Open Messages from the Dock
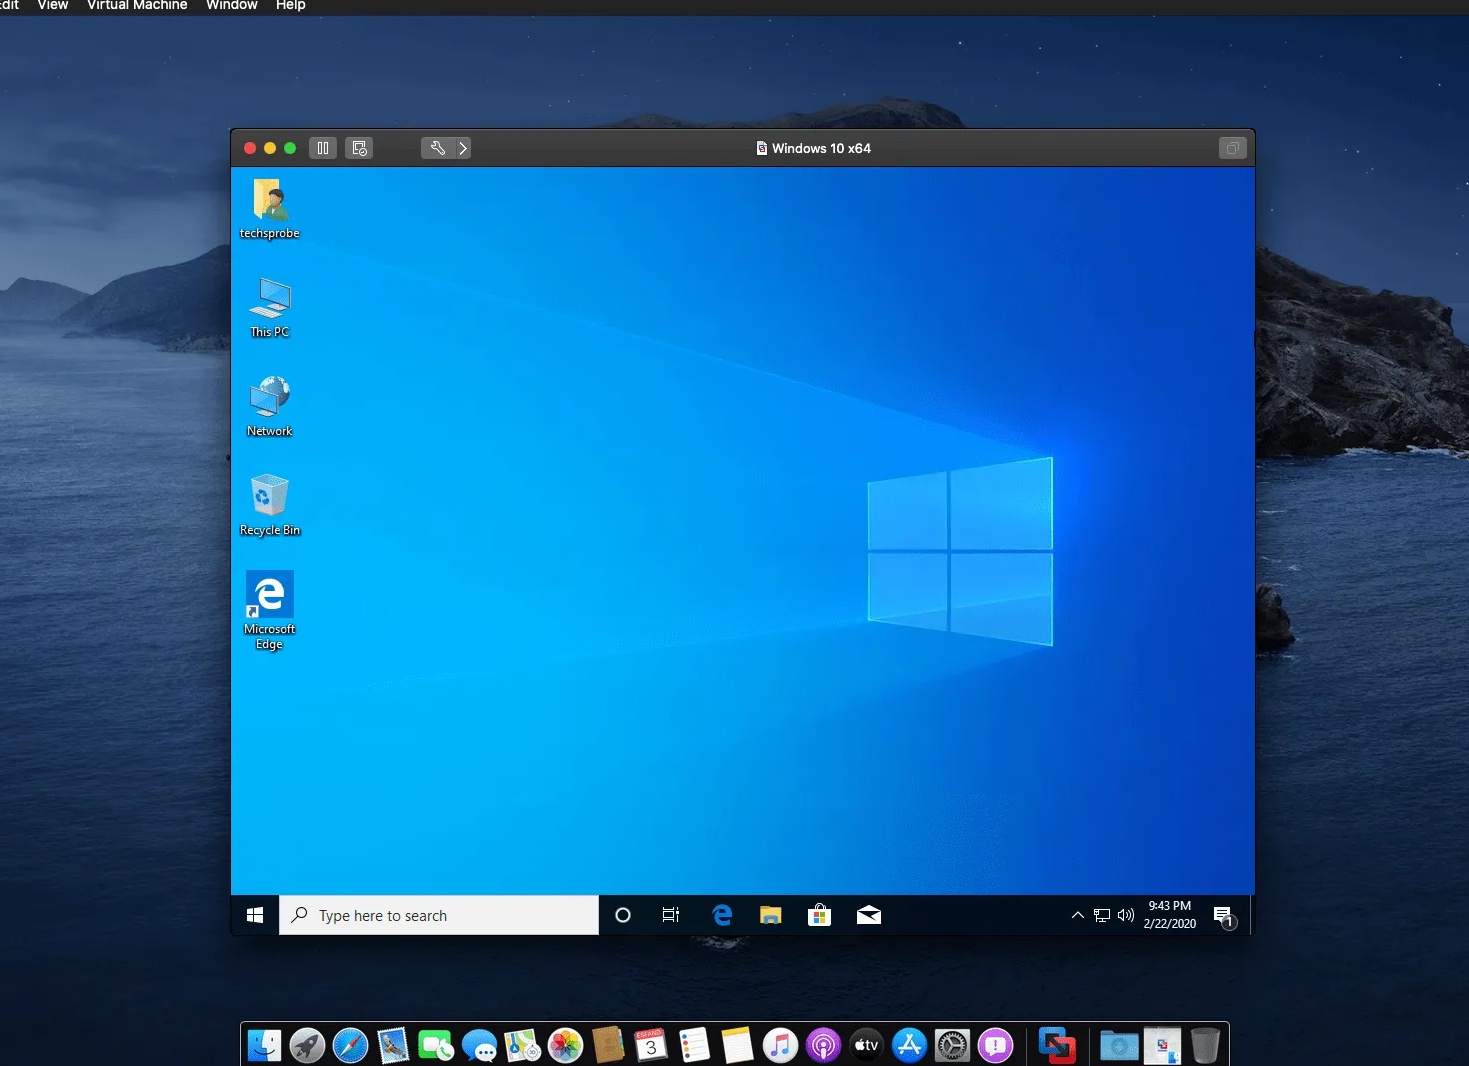 tap(480, 1046)
